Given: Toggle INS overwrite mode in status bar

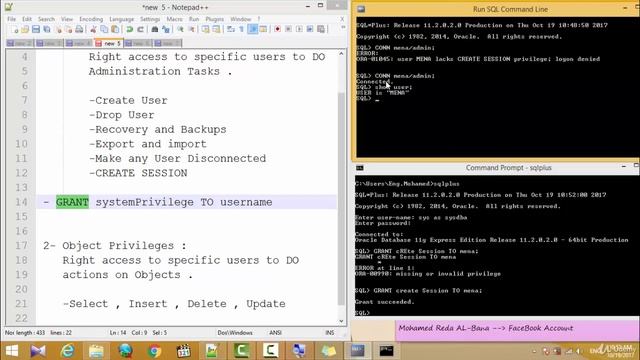Looking at the screenshot, I should [x=329, y=333].
